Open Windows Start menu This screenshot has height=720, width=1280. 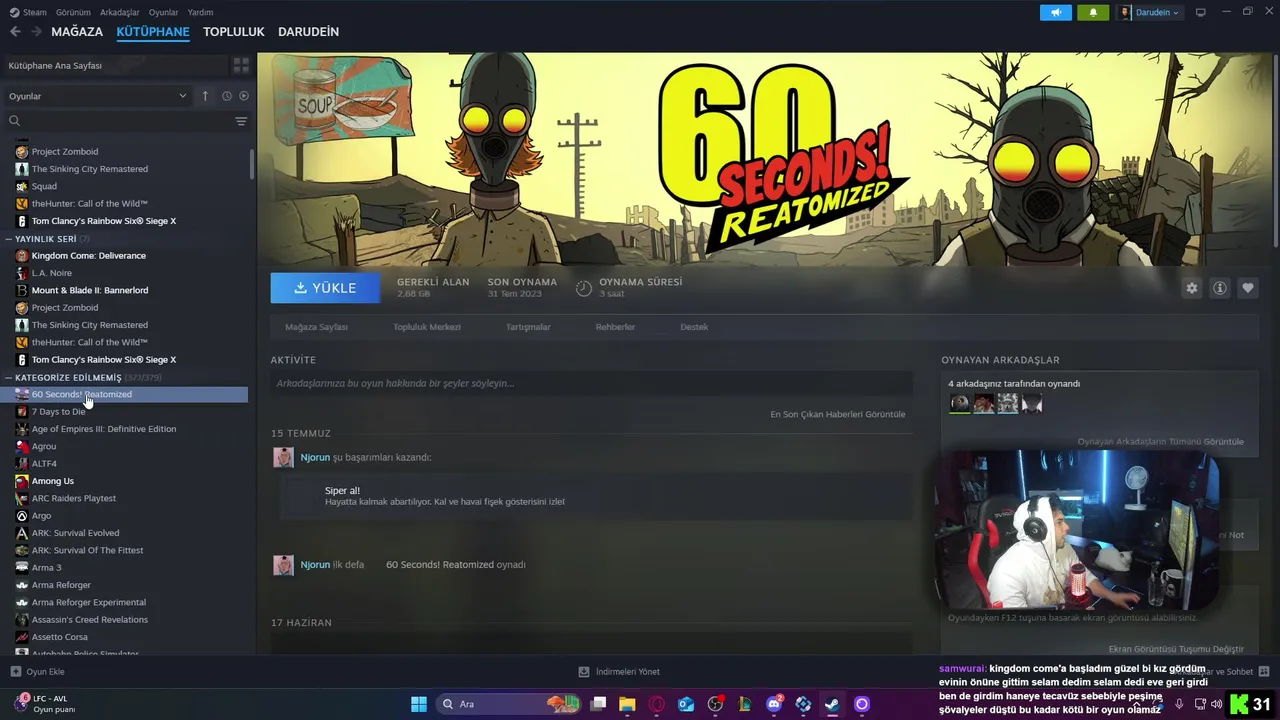[419, 704]
